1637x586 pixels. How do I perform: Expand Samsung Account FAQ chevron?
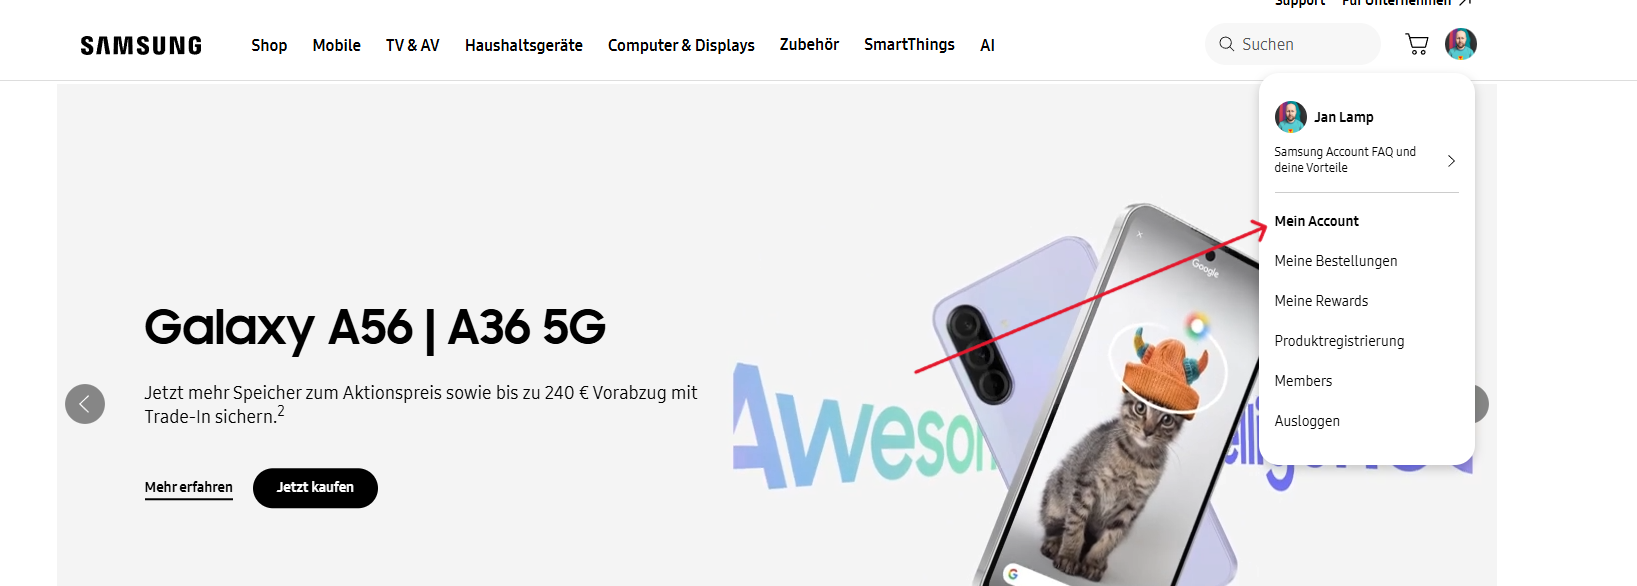[x=1451, y=160]
